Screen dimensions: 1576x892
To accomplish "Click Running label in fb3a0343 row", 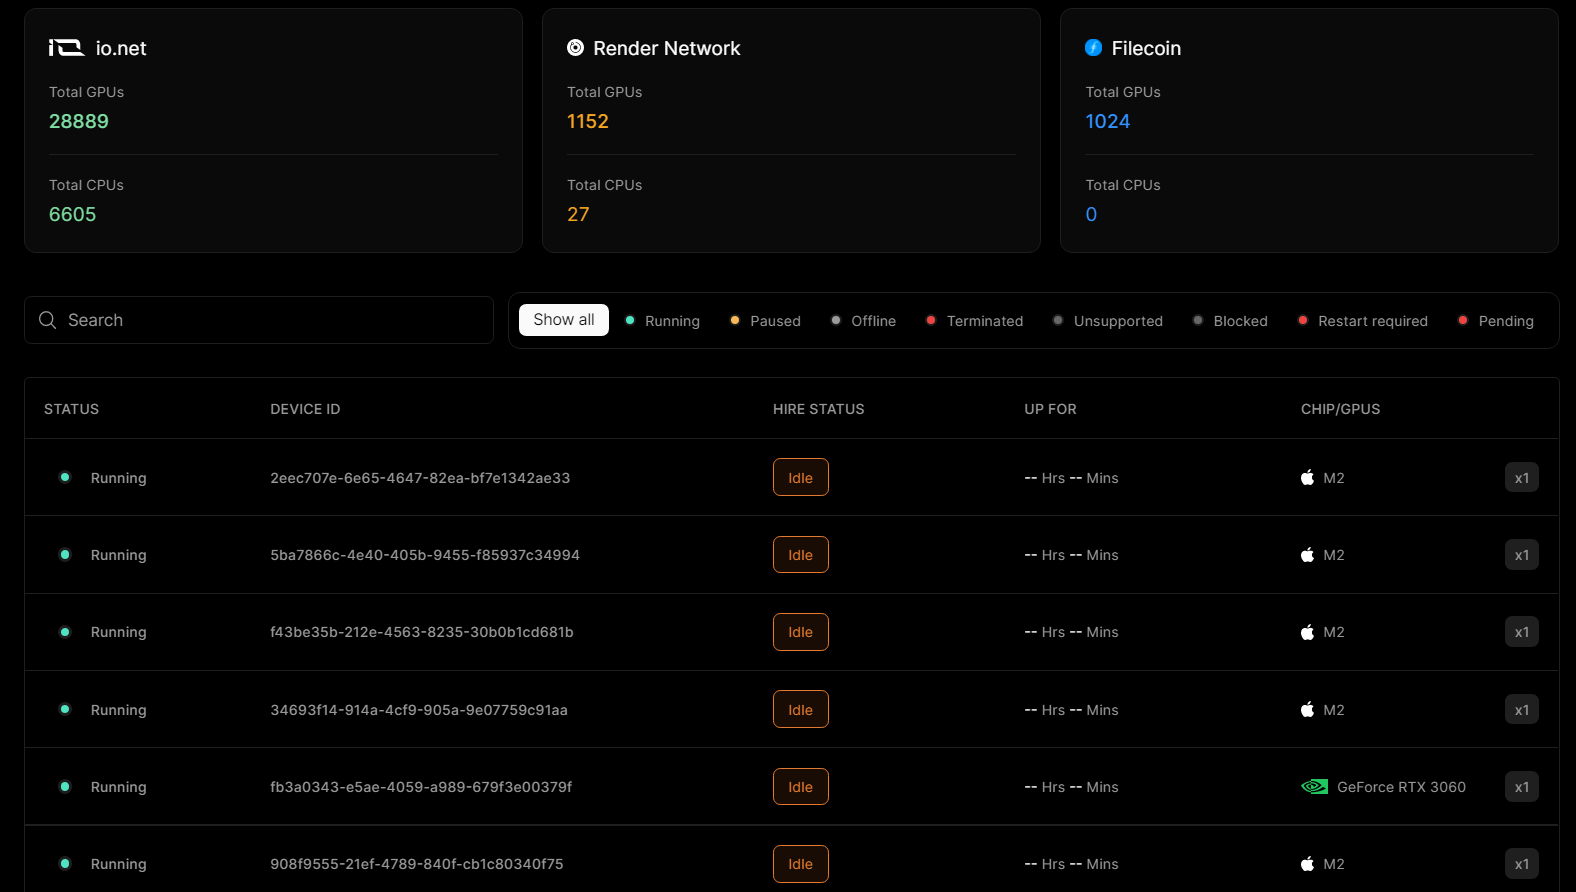I will [119, 787].
